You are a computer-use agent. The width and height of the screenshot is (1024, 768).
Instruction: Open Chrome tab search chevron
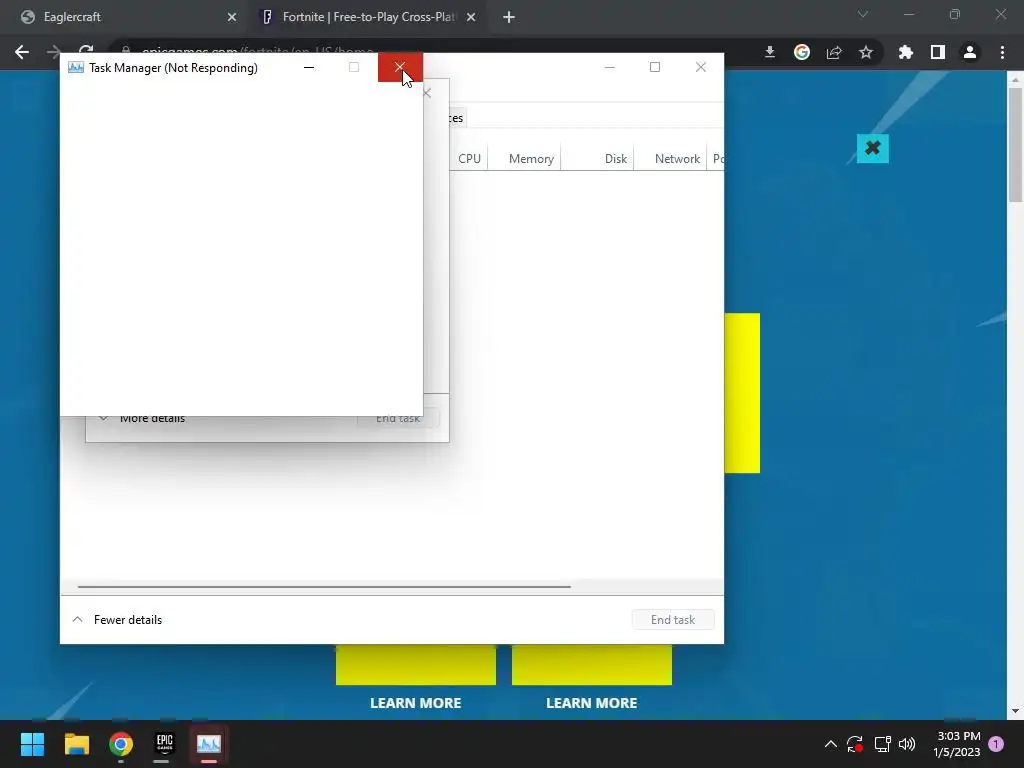[863, 14]
